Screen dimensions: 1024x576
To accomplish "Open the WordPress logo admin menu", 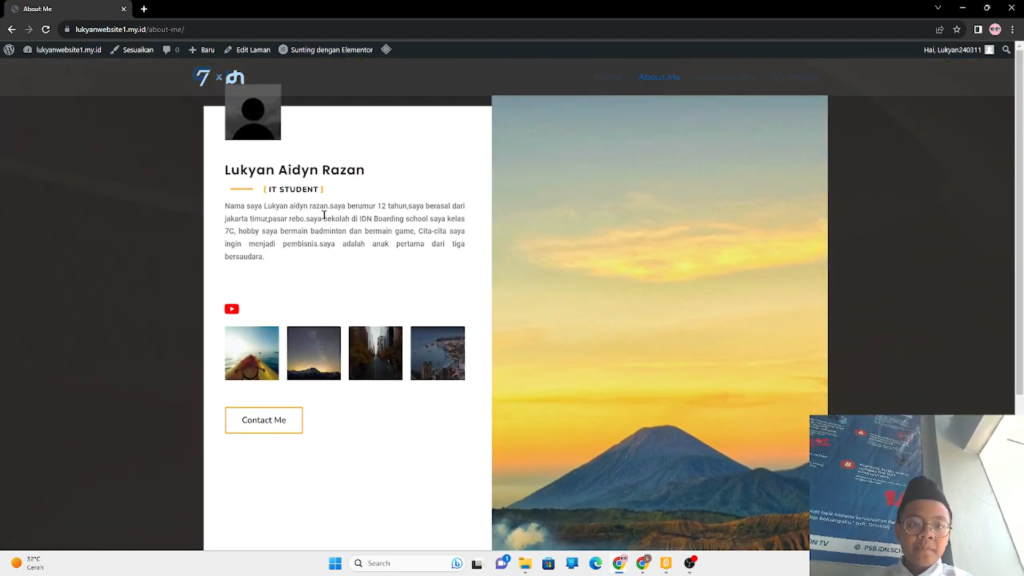I will [x=10, y=49].
